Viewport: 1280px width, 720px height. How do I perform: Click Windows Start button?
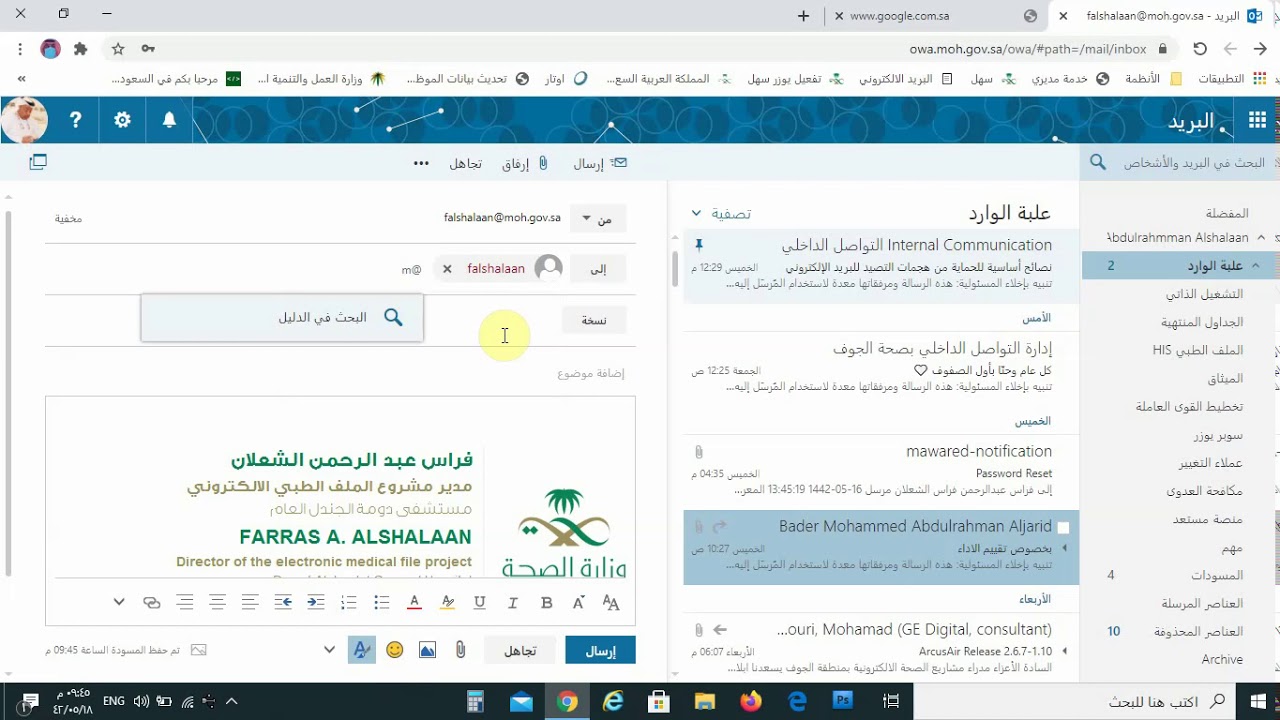1257,701
